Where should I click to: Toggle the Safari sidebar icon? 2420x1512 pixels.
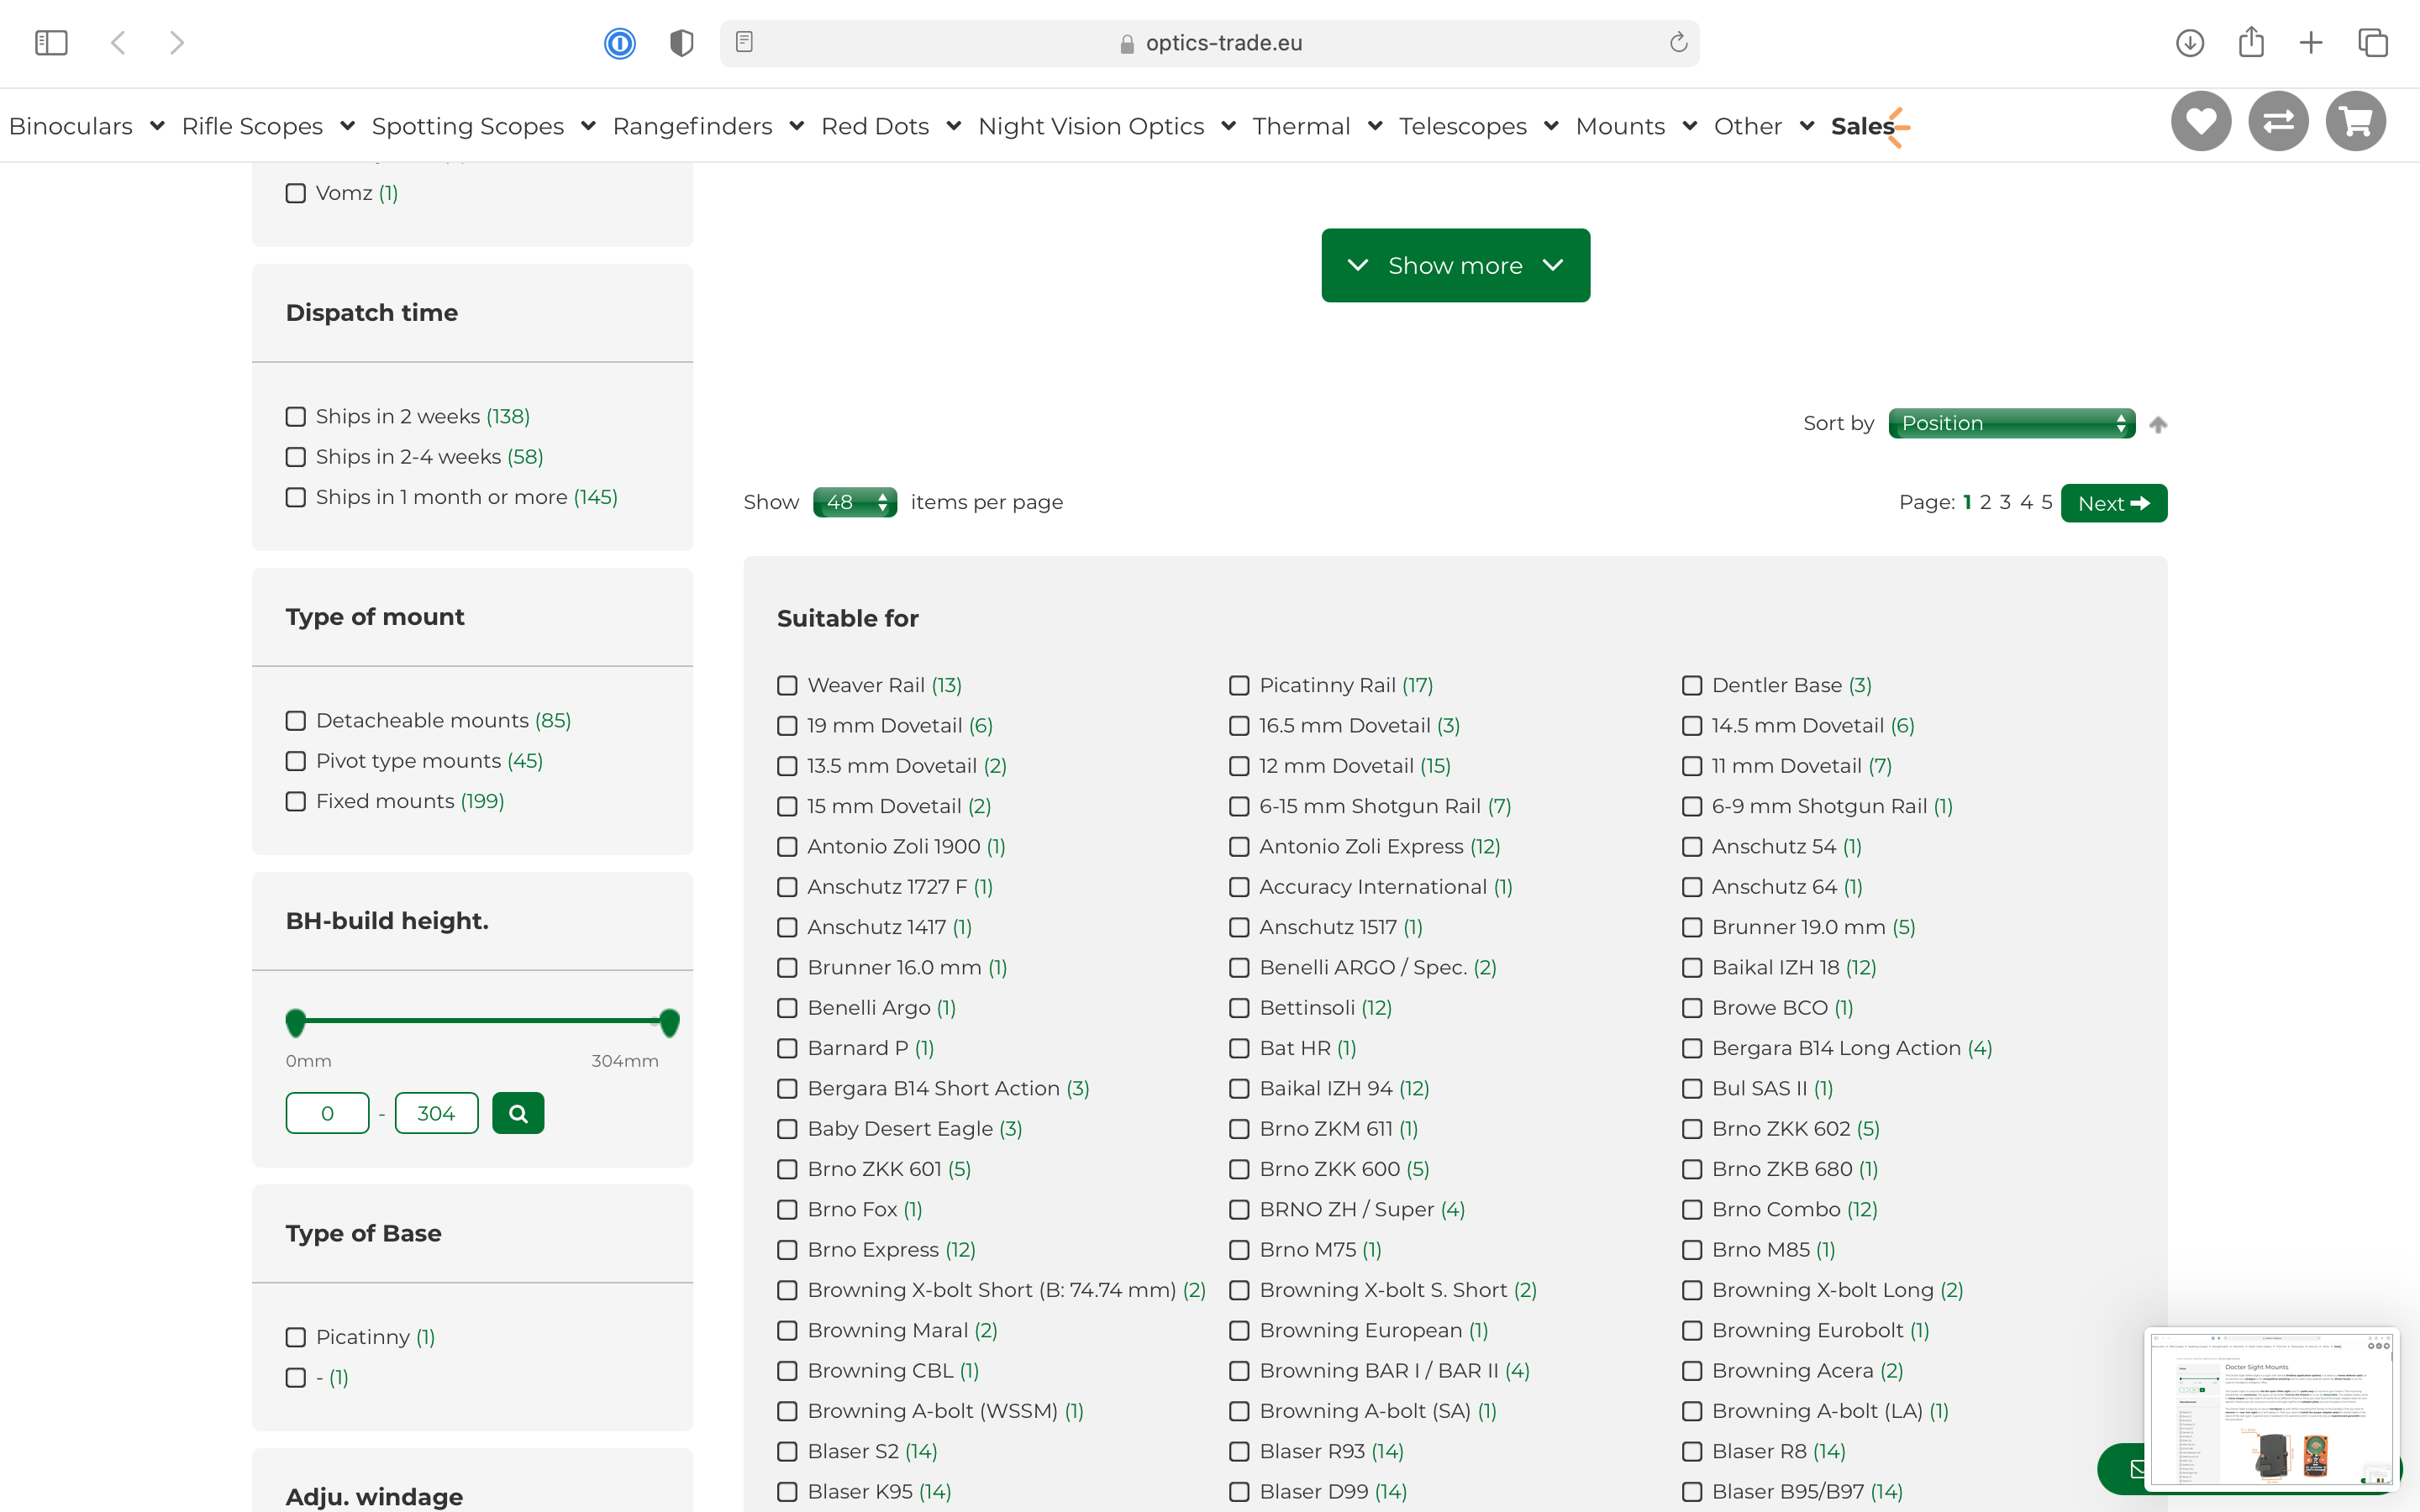[51, 42]
